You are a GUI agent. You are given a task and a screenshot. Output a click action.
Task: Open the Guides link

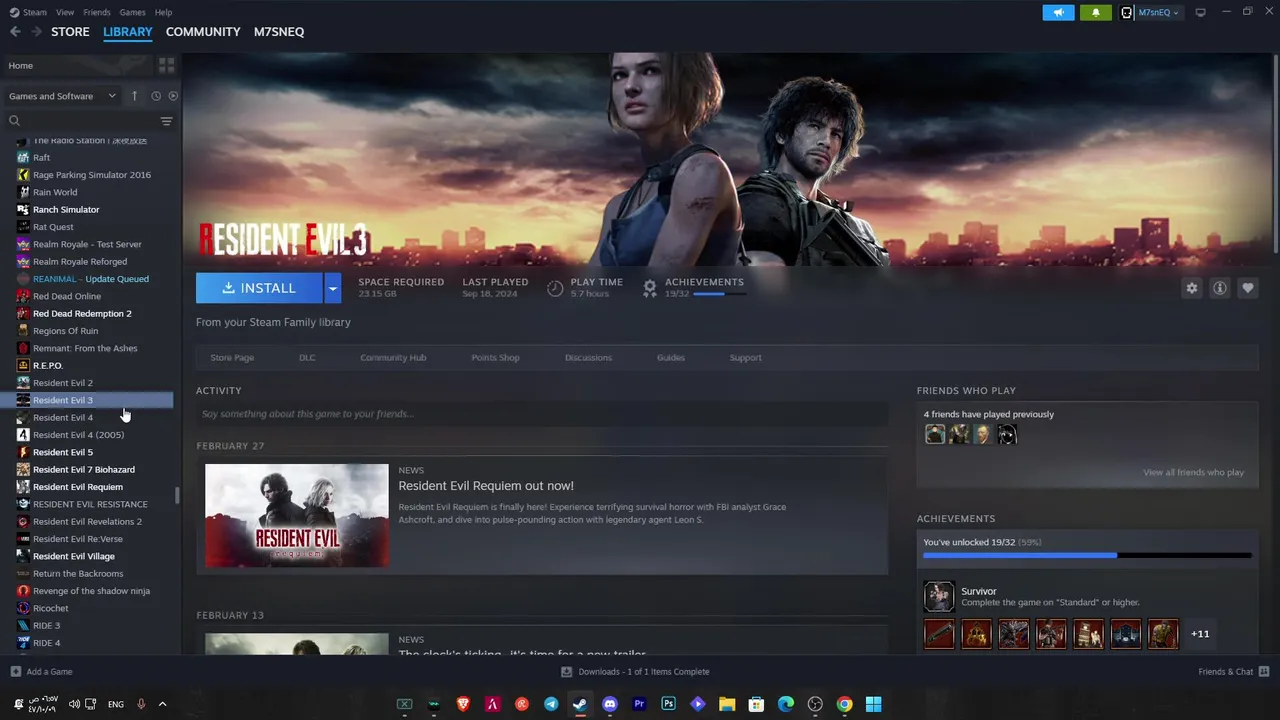pyautogui.click(x=671, y=357)
